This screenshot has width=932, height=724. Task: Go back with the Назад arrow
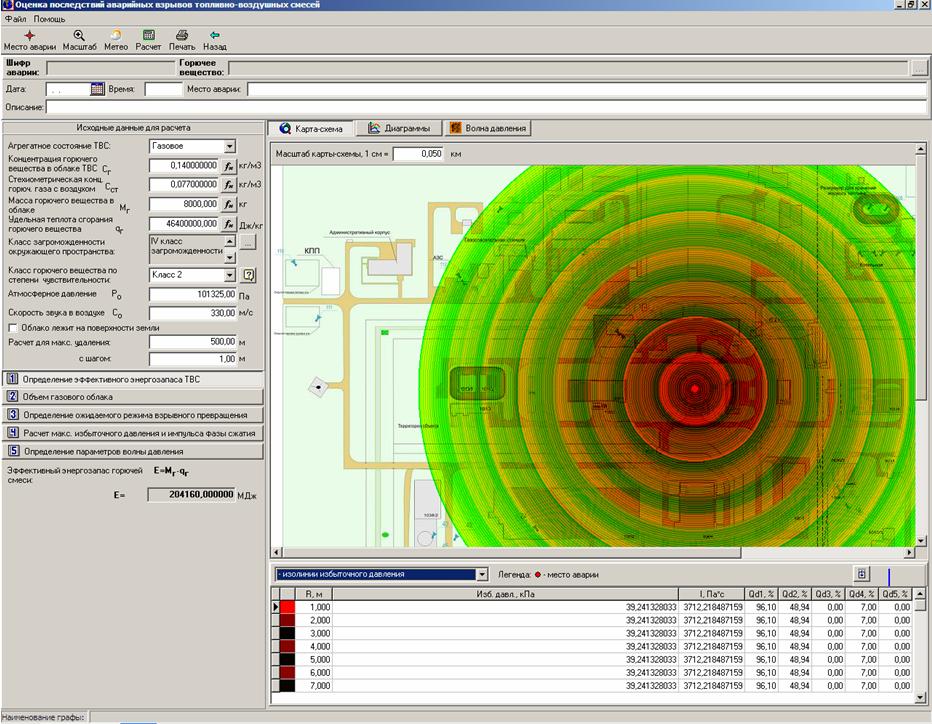click(214, 35)
